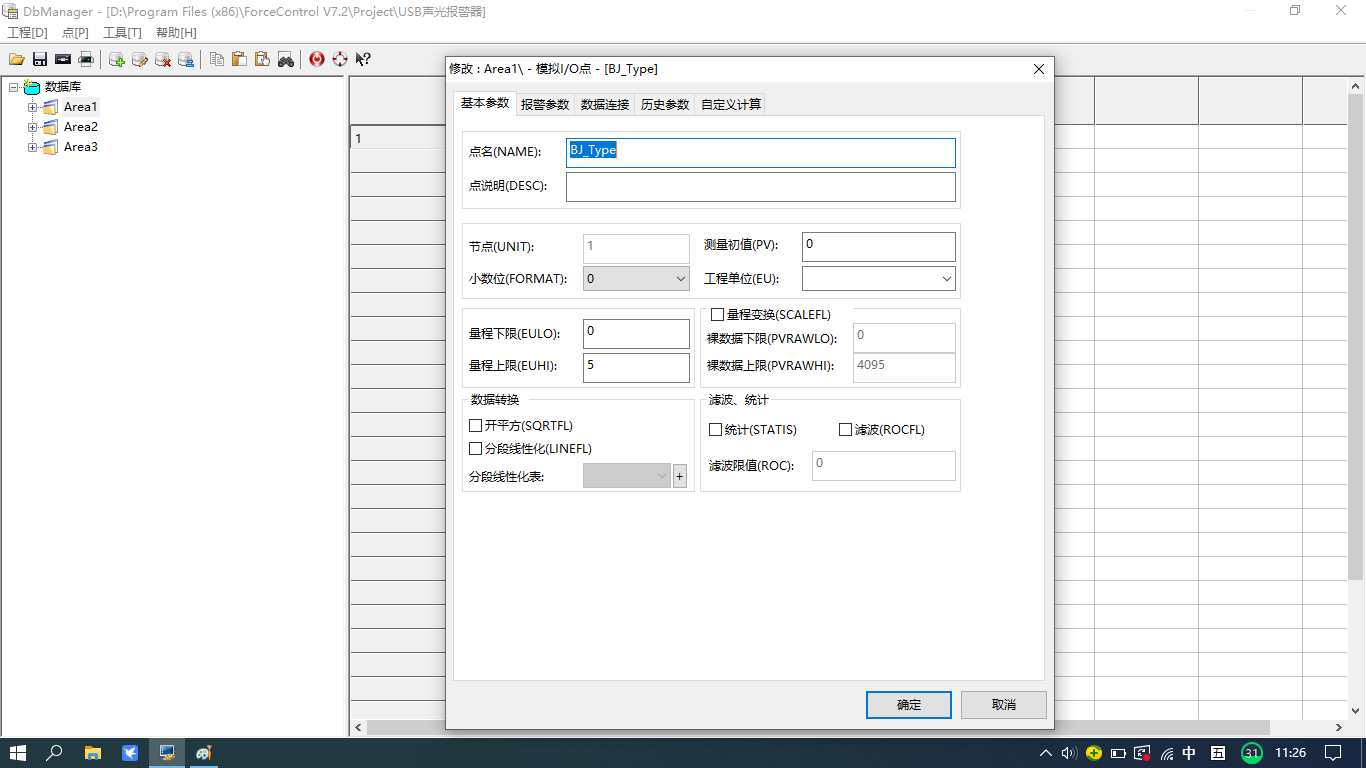Viewport: 1366px width, 768px height.
Task: Click the printer icon in the toolbar
Action: click(86, 59)
